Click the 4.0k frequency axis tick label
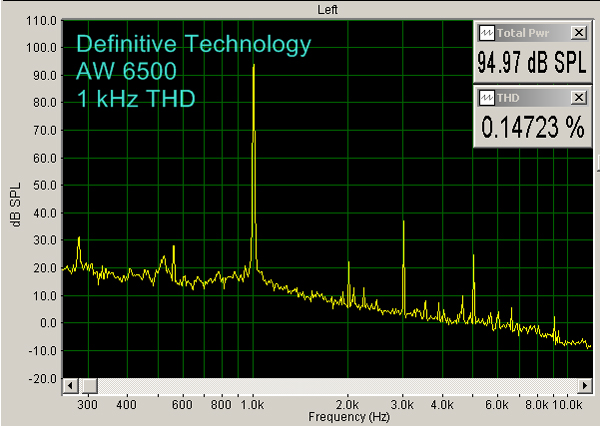The image size is (600, 426). [442, 405]
